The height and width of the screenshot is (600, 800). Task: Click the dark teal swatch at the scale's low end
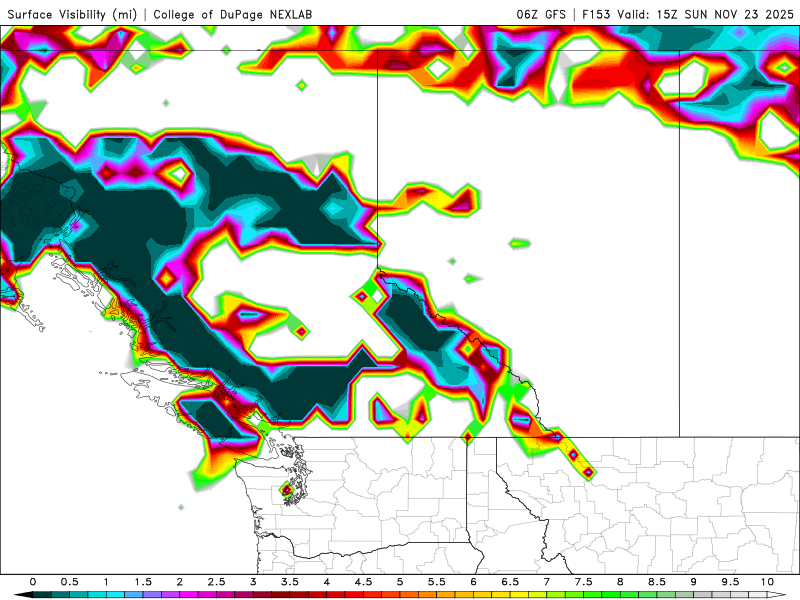pyautogui.click(x=42, y=595)
